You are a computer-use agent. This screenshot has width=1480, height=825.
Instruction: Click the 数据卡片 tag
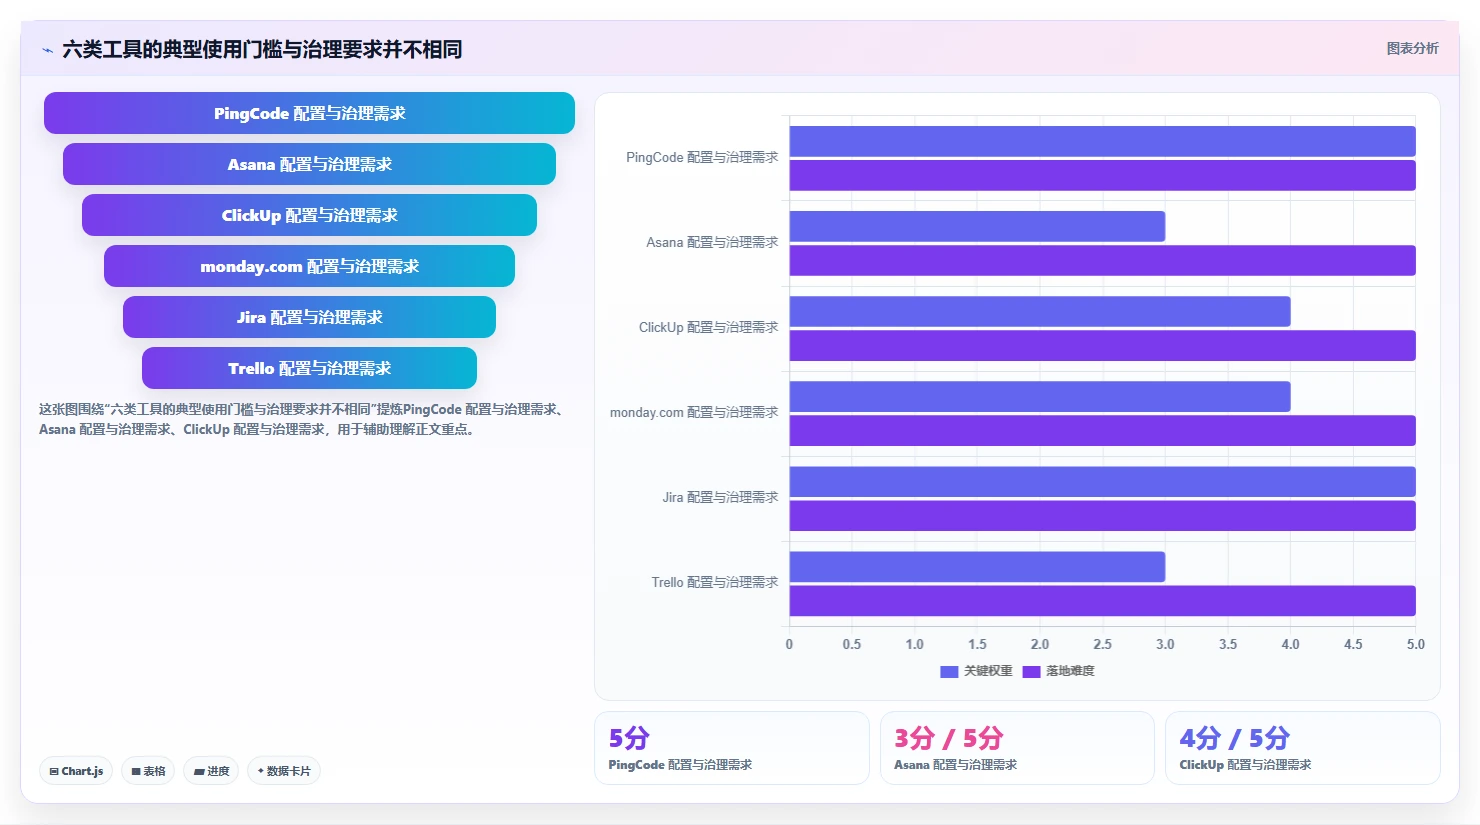(284, 771)
